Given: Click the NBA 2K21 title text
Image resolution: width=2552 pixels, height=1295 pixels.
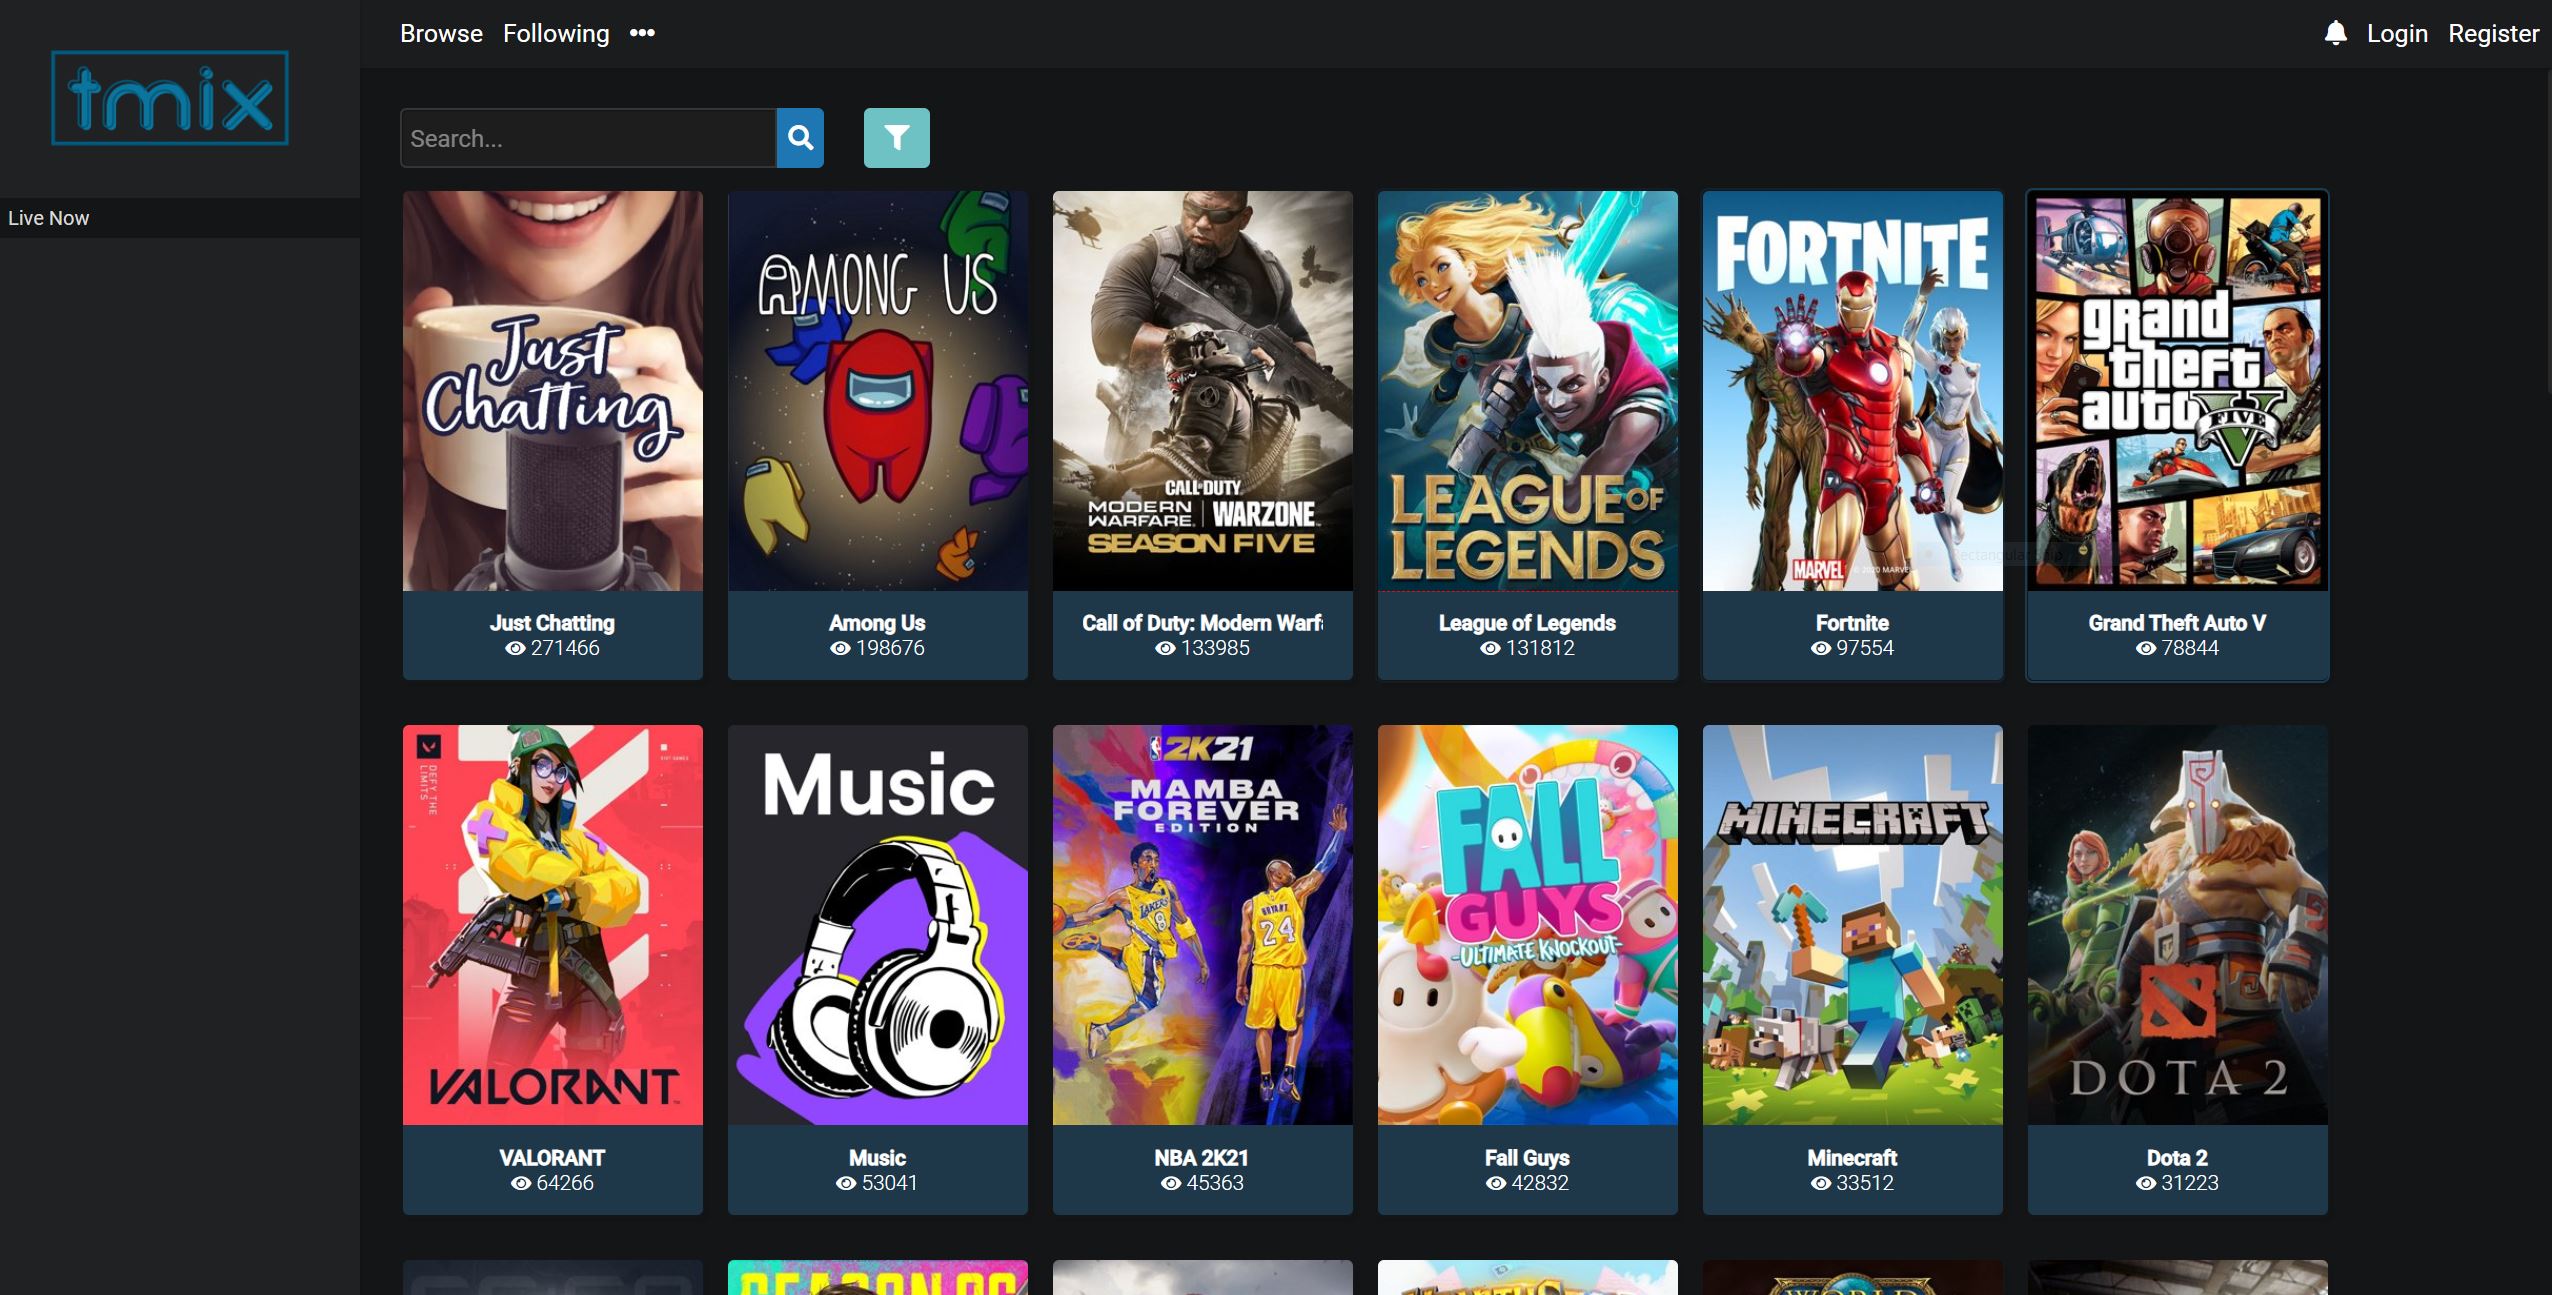Looking at the screenshot, I should pos(1202,1158).
